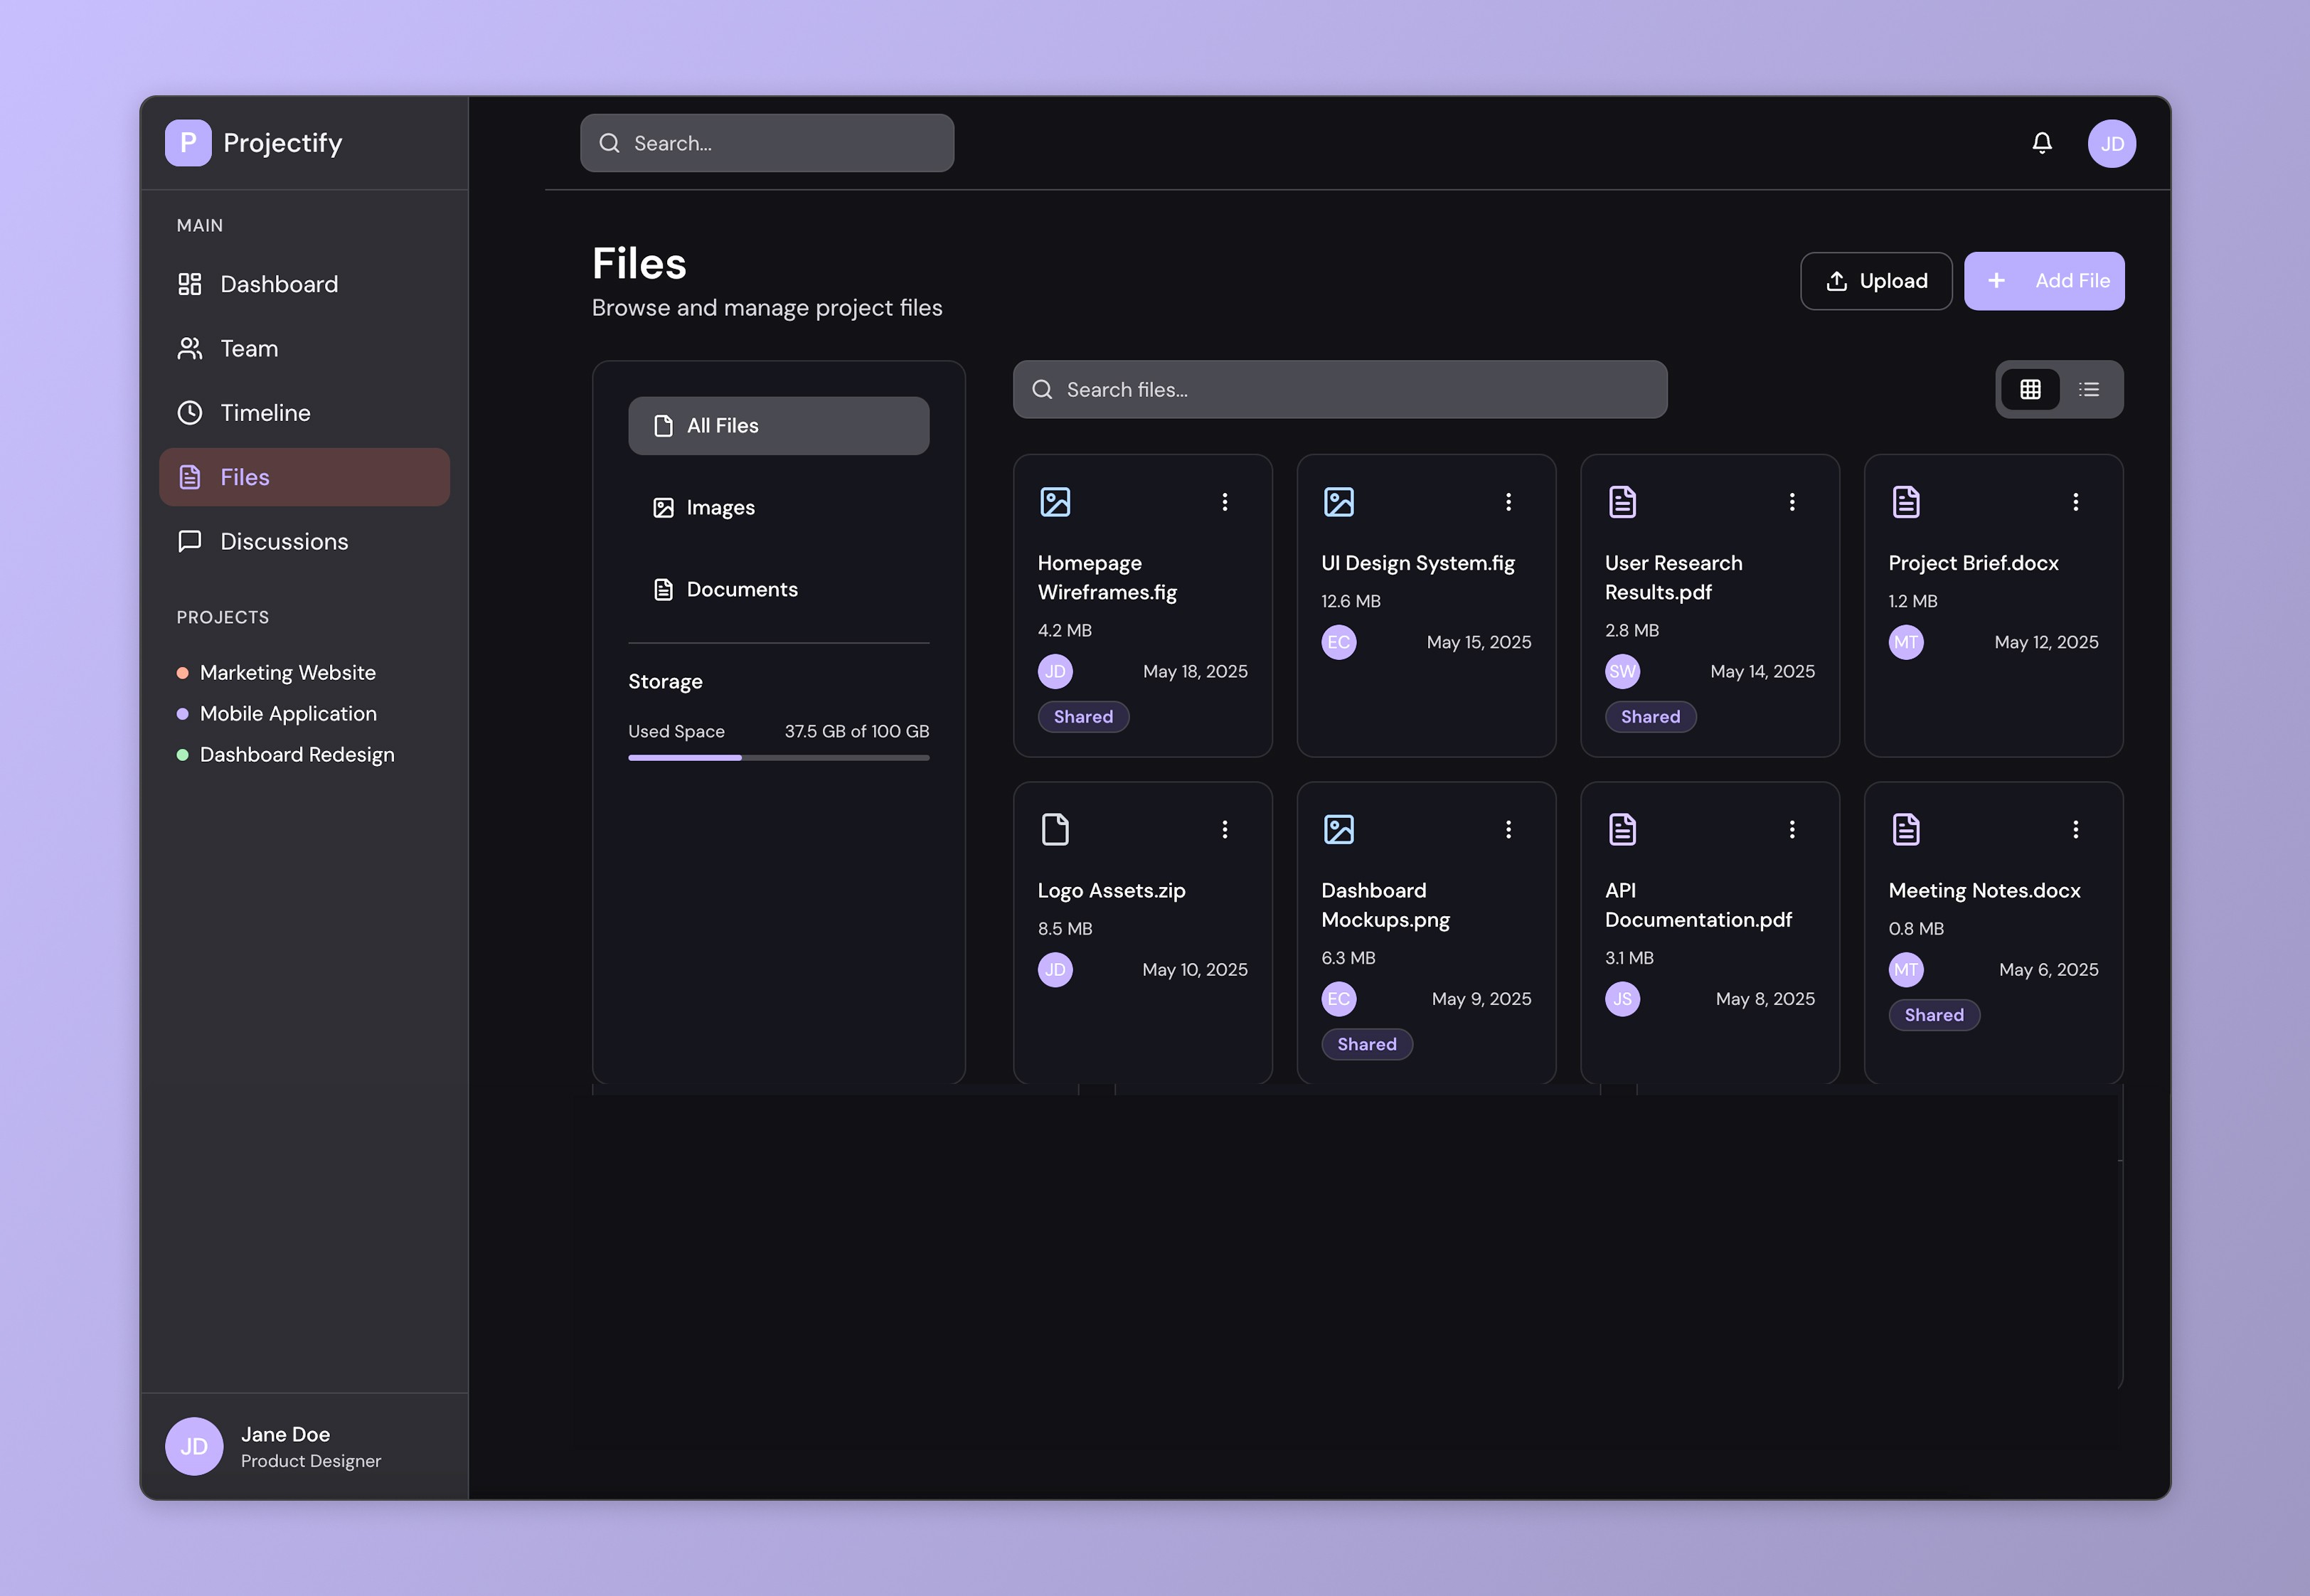The height and width of the screenshot is (1596, 2310).
Task: Click the Projectify logo icon
Action: pyautogui.click(x=188, y=143)
